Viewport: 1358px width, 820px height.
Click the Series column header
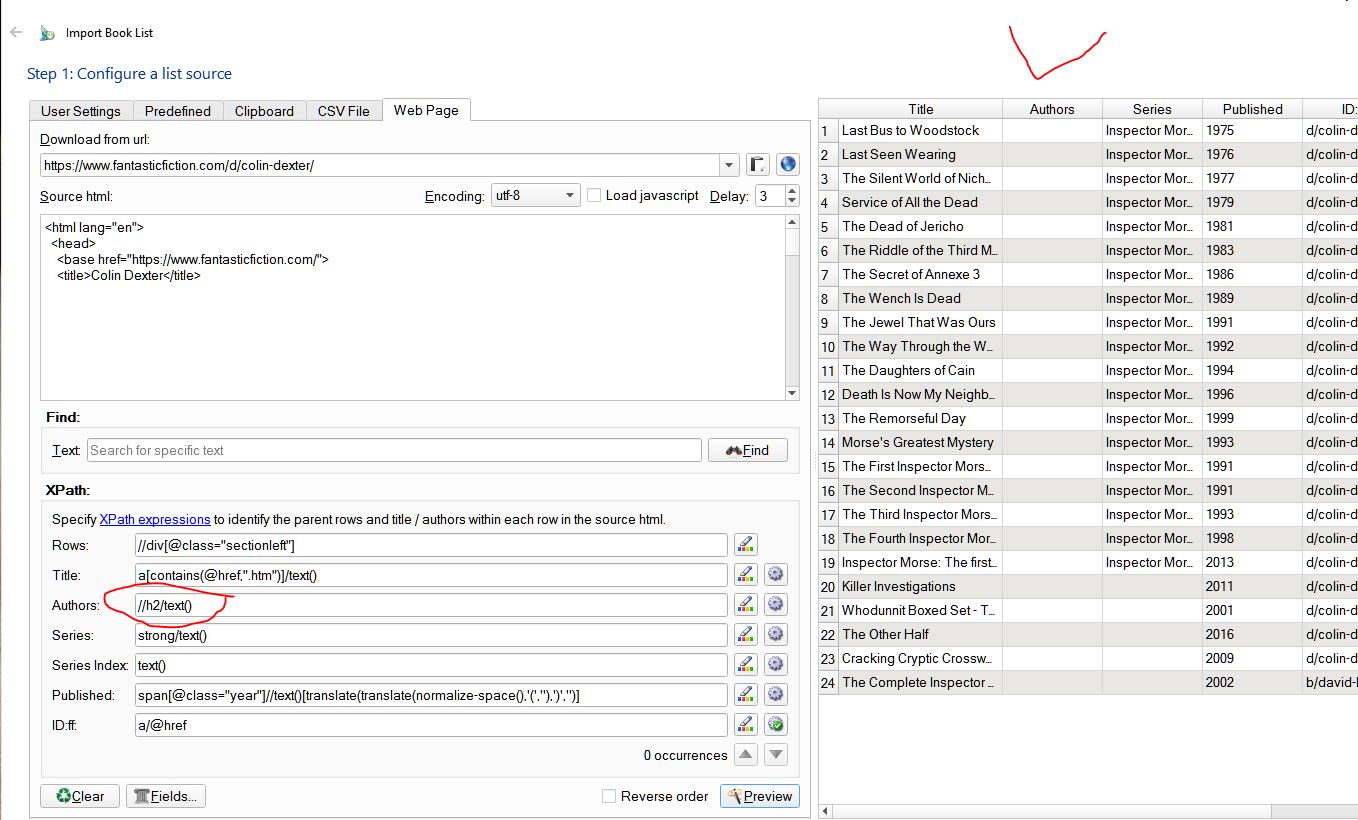tap(1152, 109)
